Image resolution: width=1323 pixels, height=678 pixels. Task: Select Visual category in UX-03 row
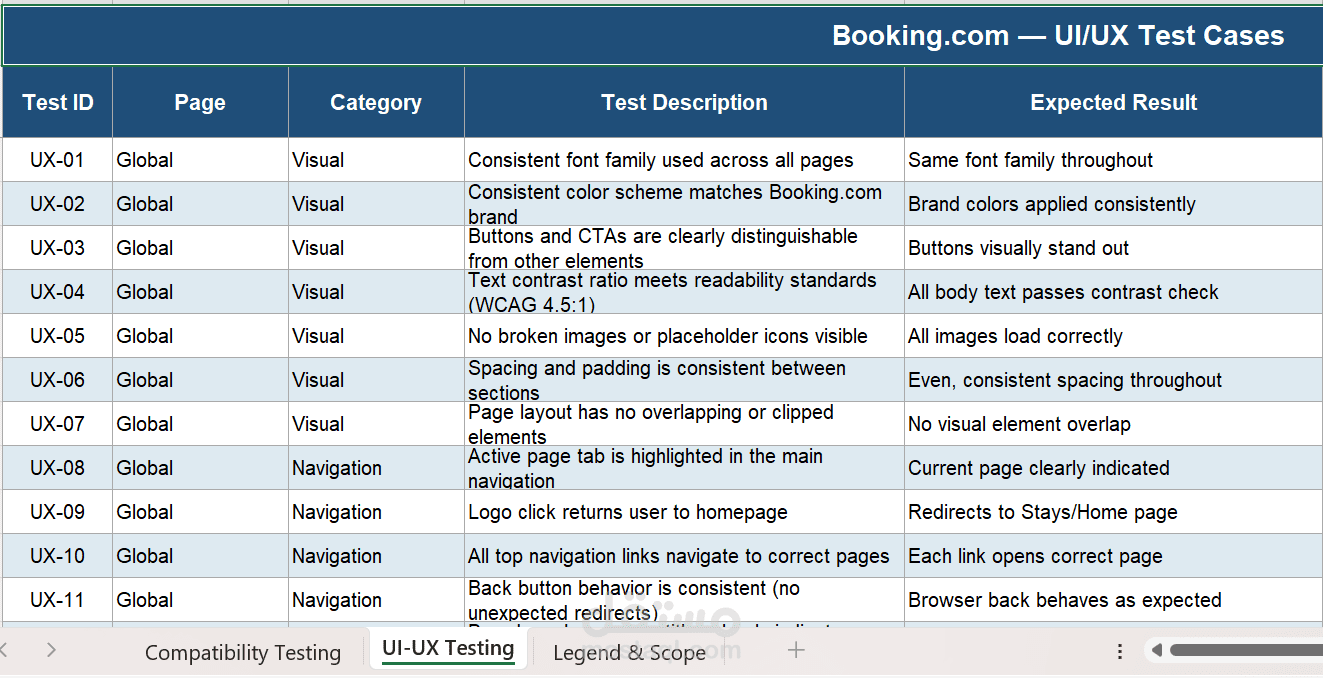pos(376,248)
